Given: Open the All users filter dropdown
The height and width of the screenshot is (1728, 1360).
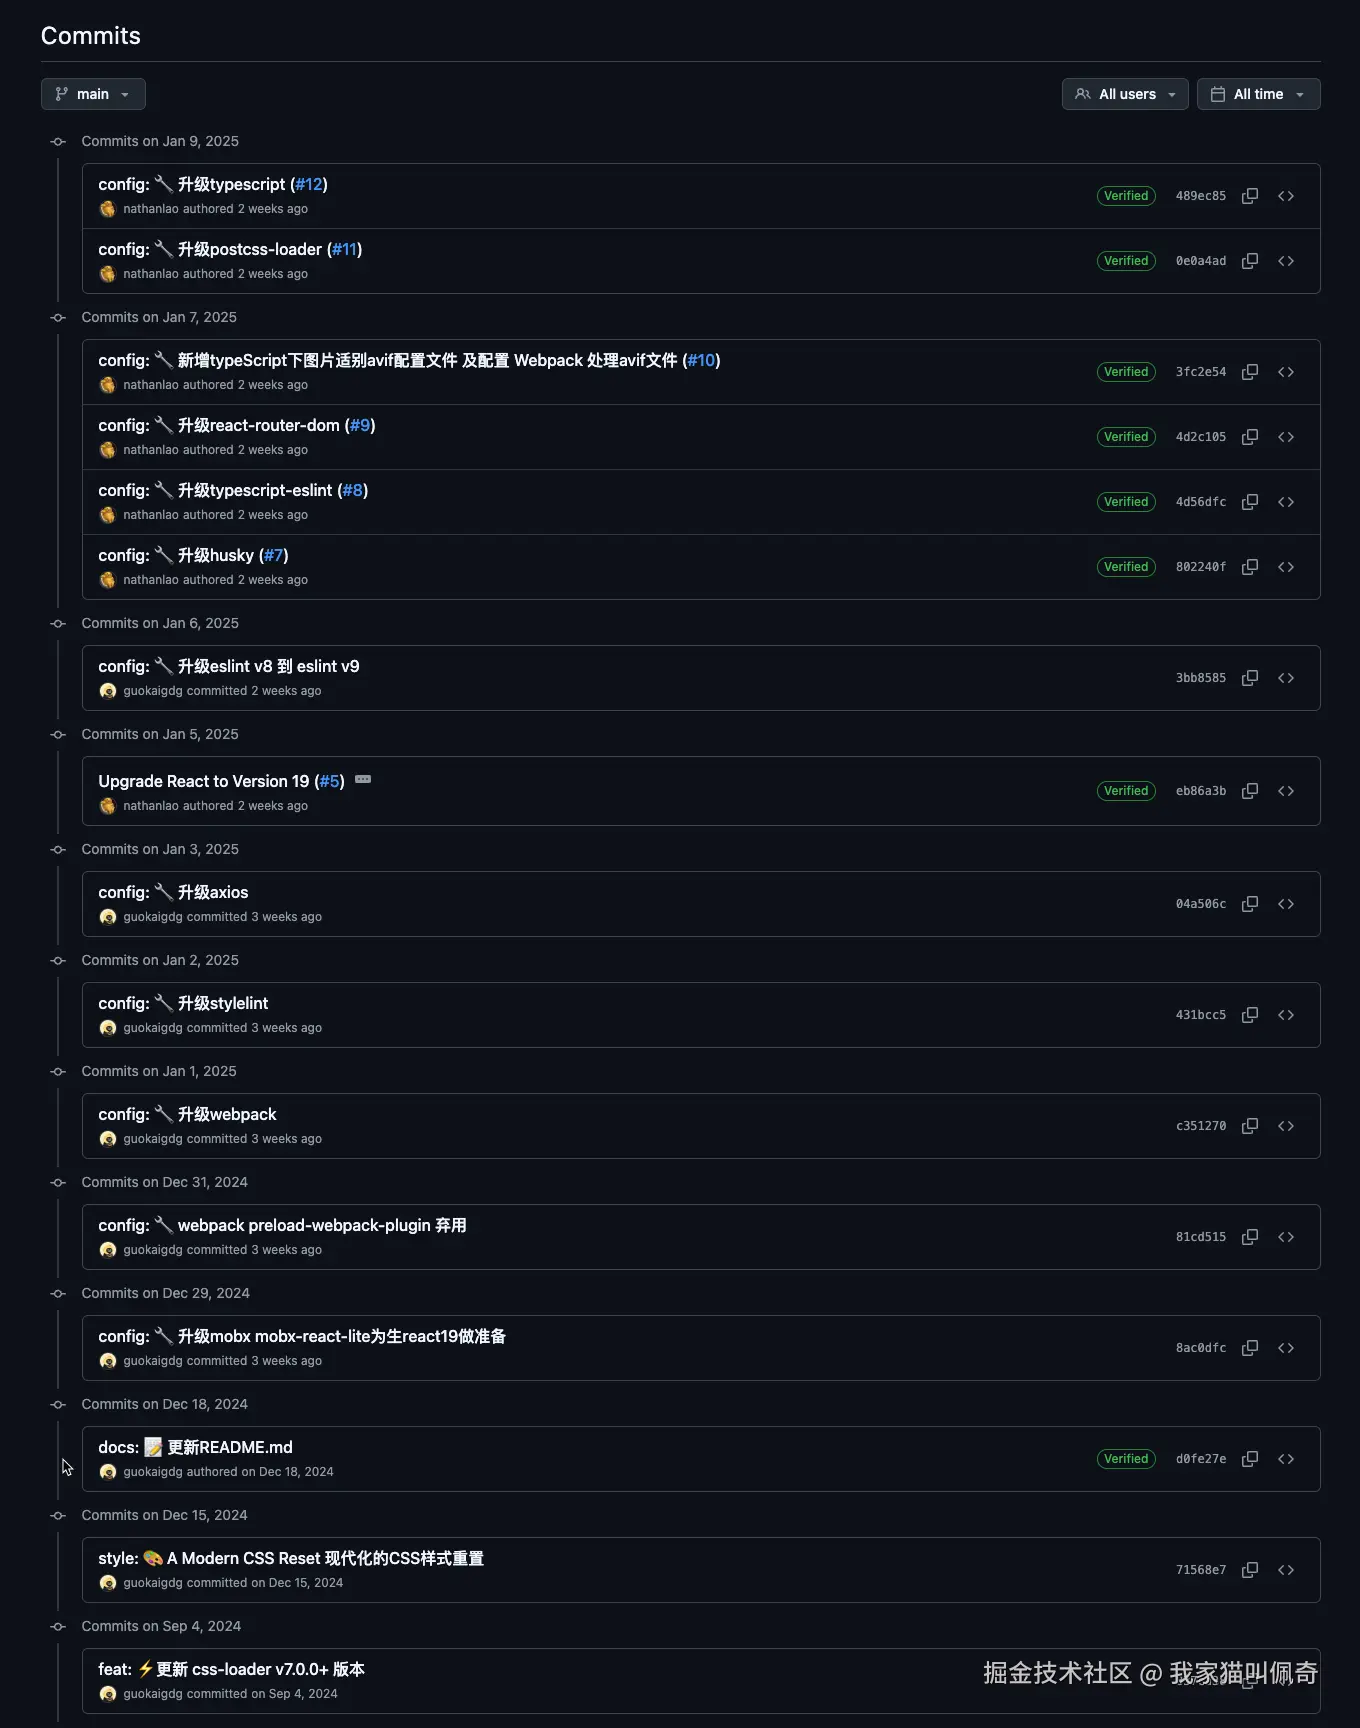Looking at the screenshot, I should click(1125, 94).
